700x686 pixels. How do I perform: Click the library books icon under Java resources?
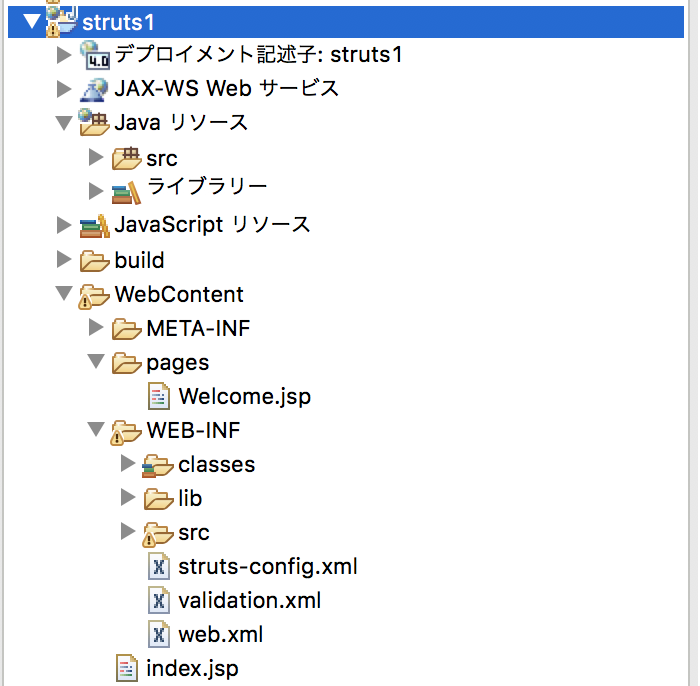[x=126, y=193]
